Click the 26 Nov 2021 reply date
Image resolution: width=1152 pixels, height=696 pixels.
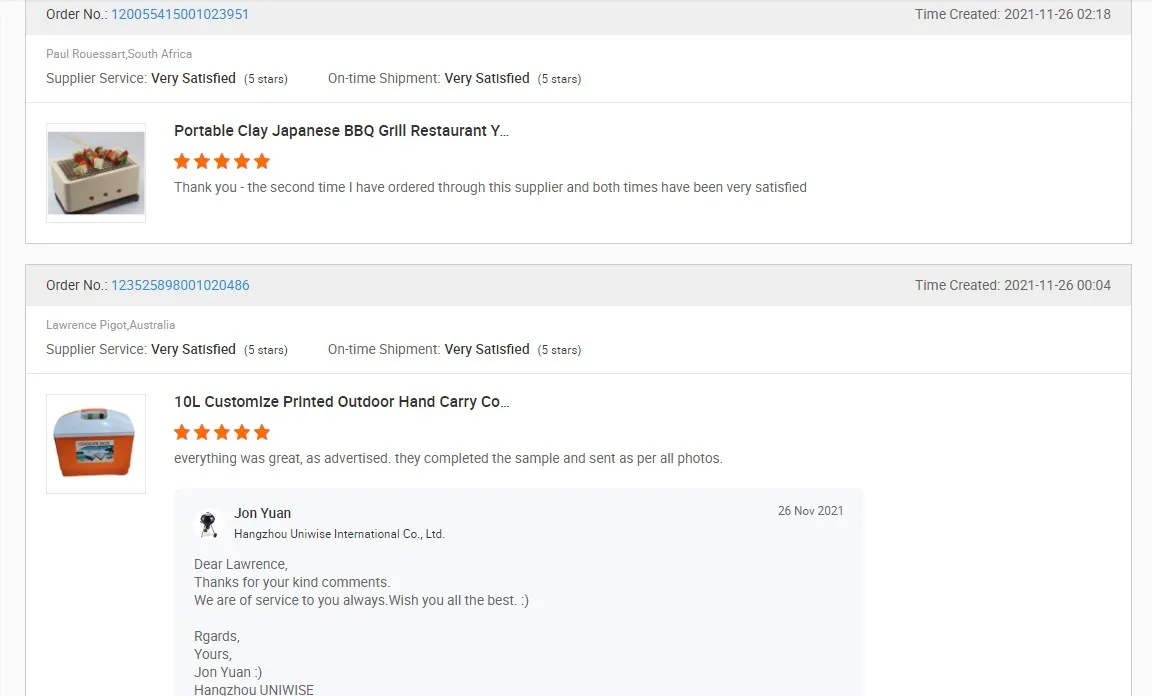[x=810, y=511]
